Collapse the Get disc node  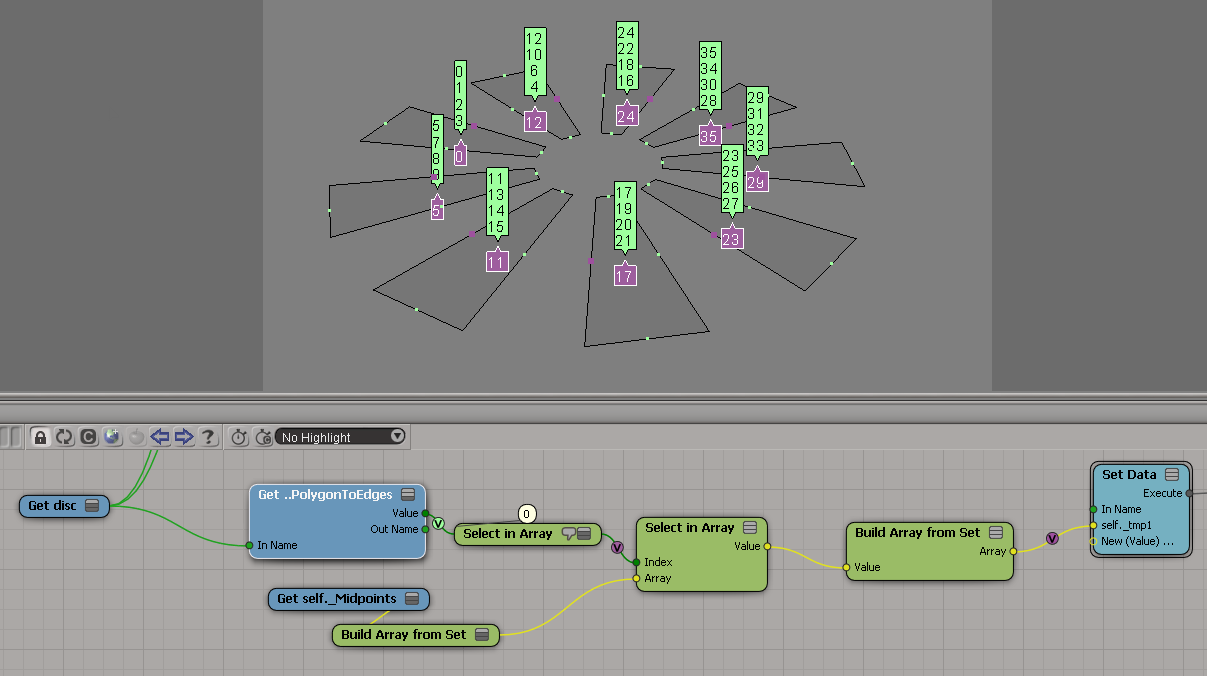point(92,506)
